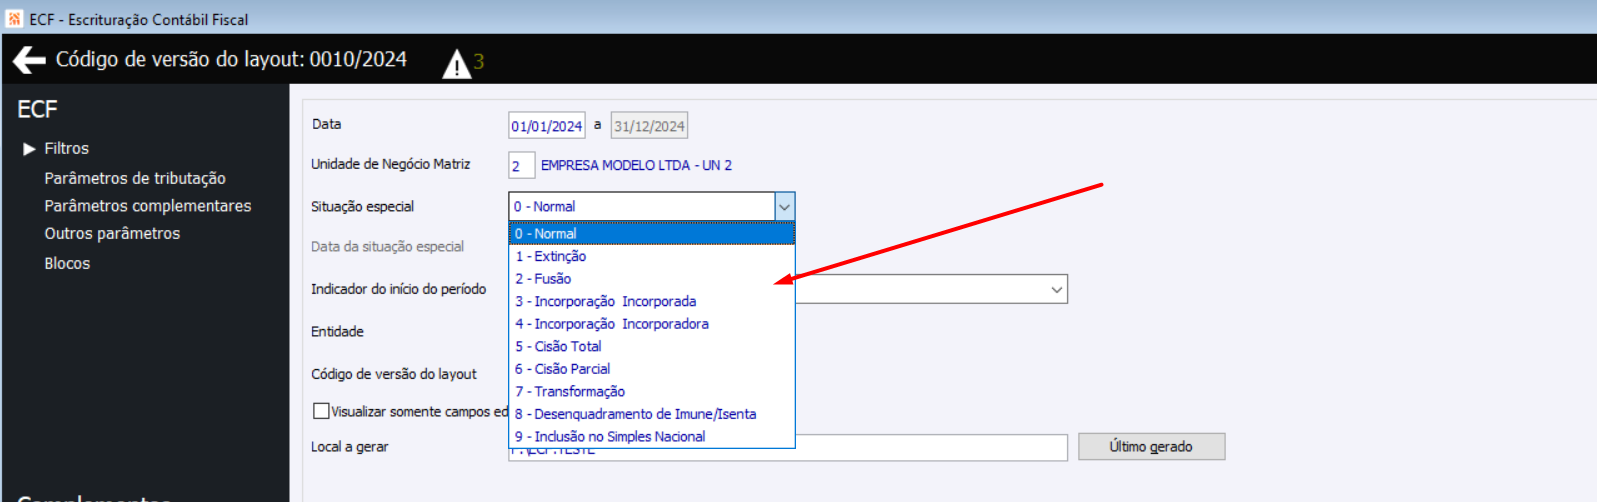Click the Último gerado button
Viewport: 1597px width, 502px height.
click(x=1151, y=447)
